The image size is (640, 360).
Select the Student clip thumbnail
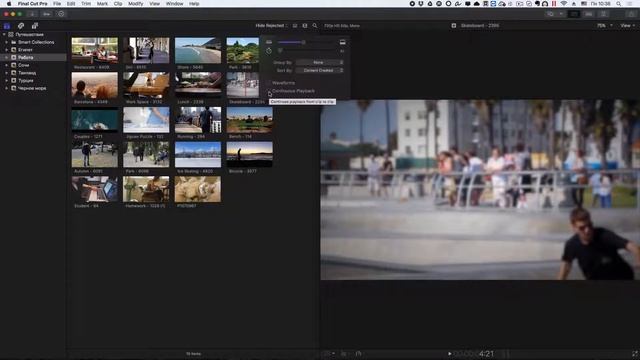click(x=95, y=189)
